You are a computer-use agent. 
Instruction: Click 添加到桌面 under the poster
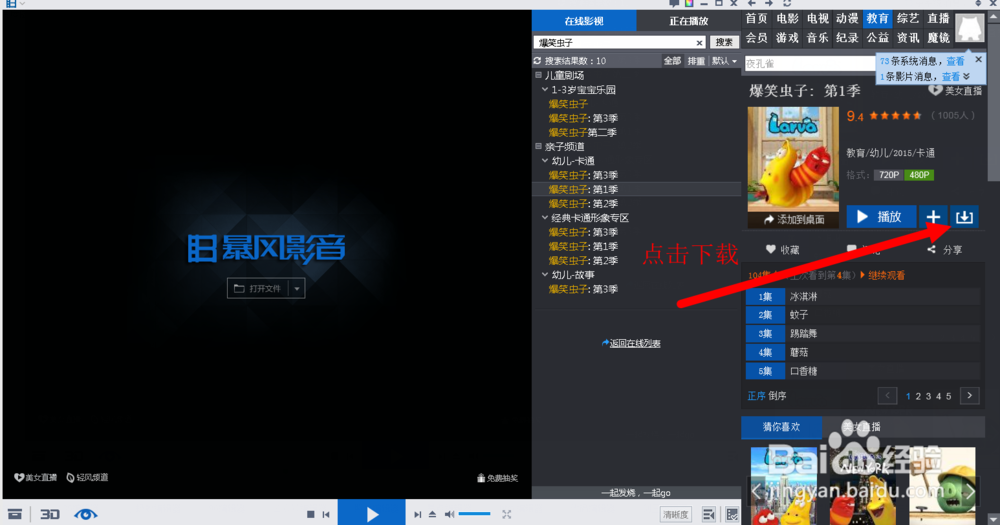coord(794,219)
